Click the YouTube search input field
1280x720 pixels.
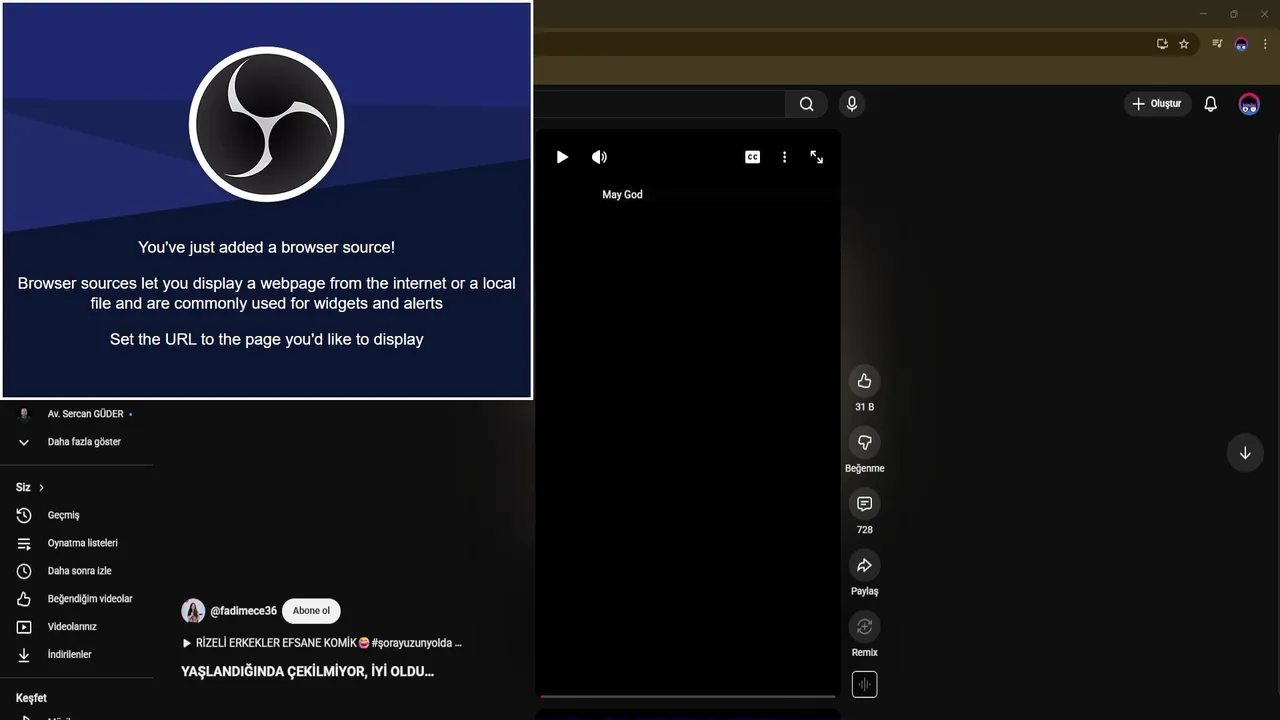click(660, 104)
